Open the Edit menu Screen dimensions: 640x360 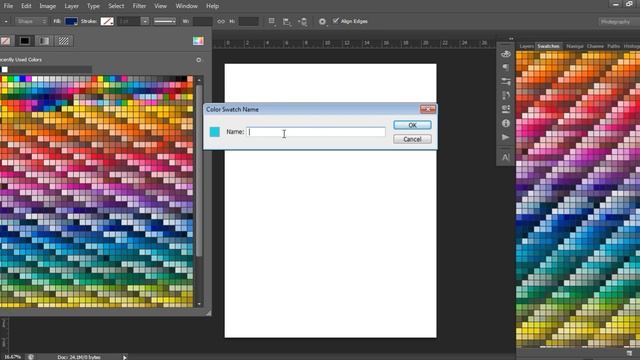click(26, 6)
